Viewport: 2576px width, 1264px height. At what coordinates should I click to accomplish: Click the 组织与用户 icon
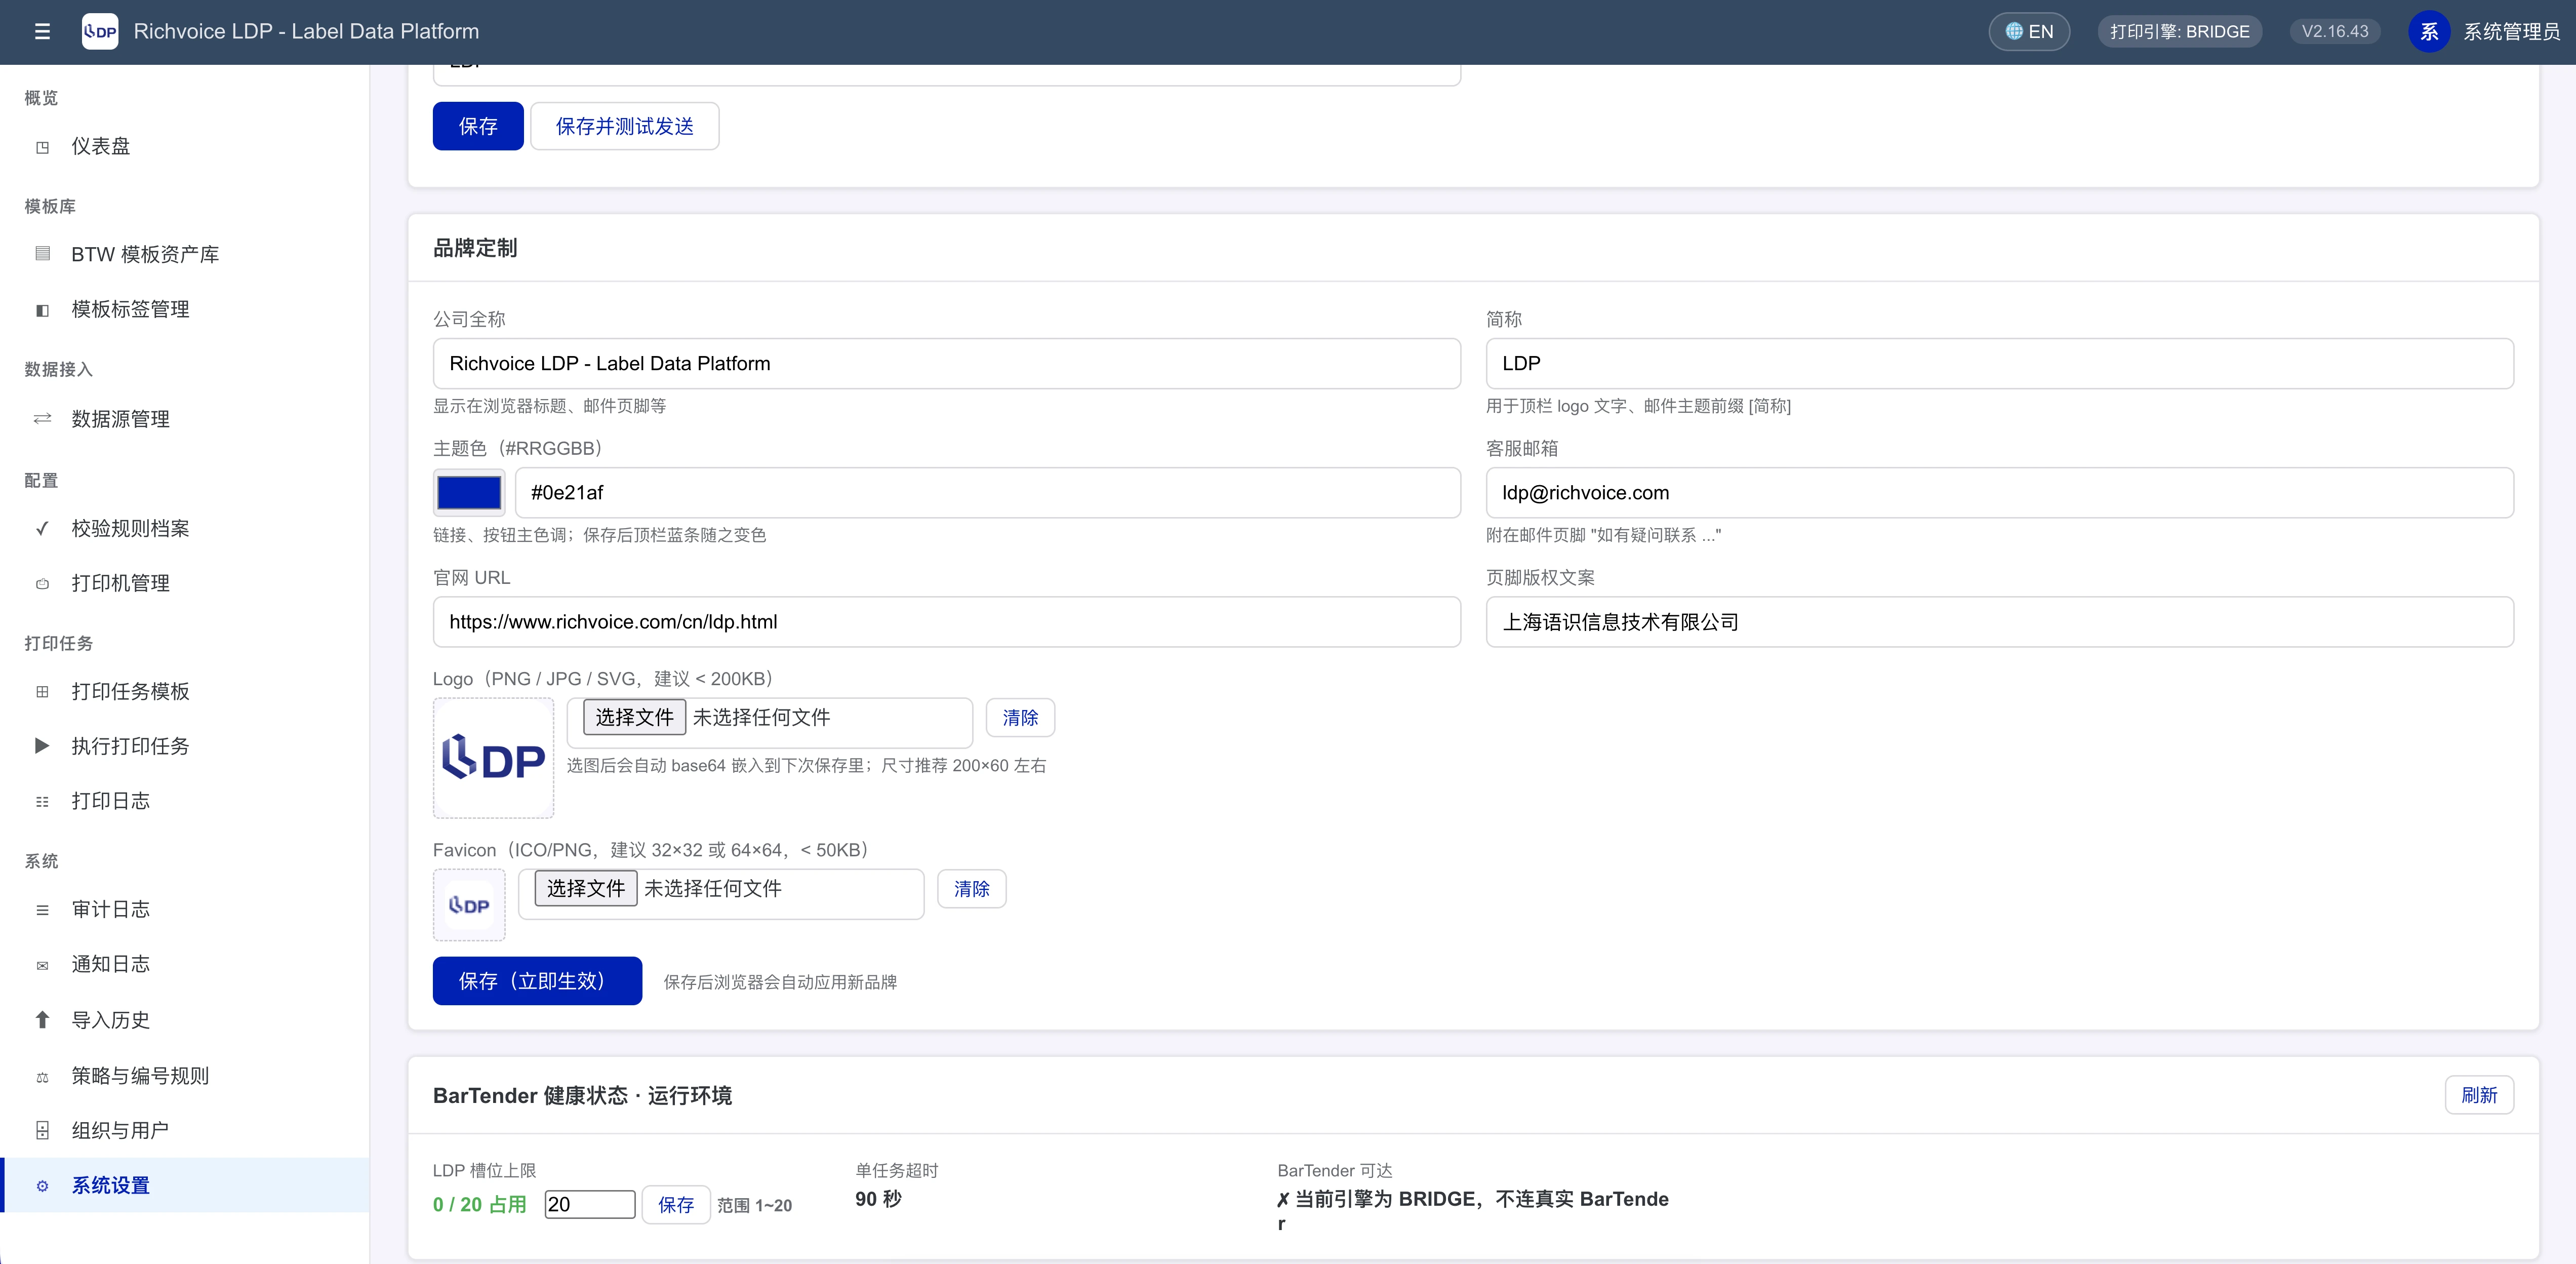point(42,1131)
